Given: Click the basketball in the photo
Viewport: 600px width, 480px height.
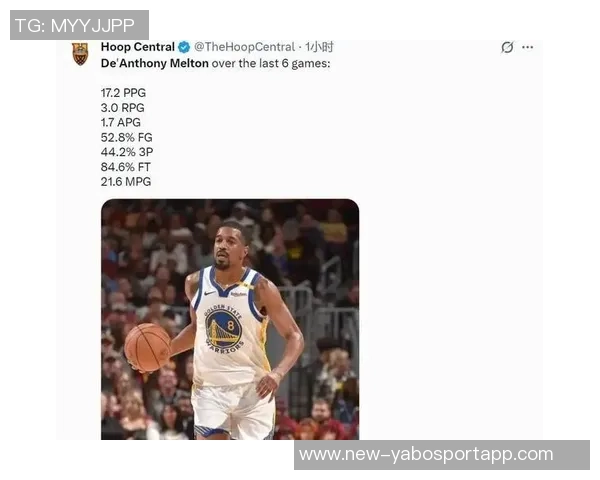Looking at the screenshot, I should coord(147,348).
